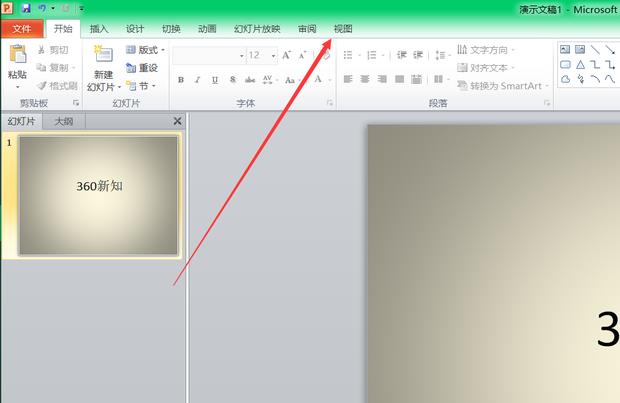Click the bullet list icon

[x=349, y=55]
